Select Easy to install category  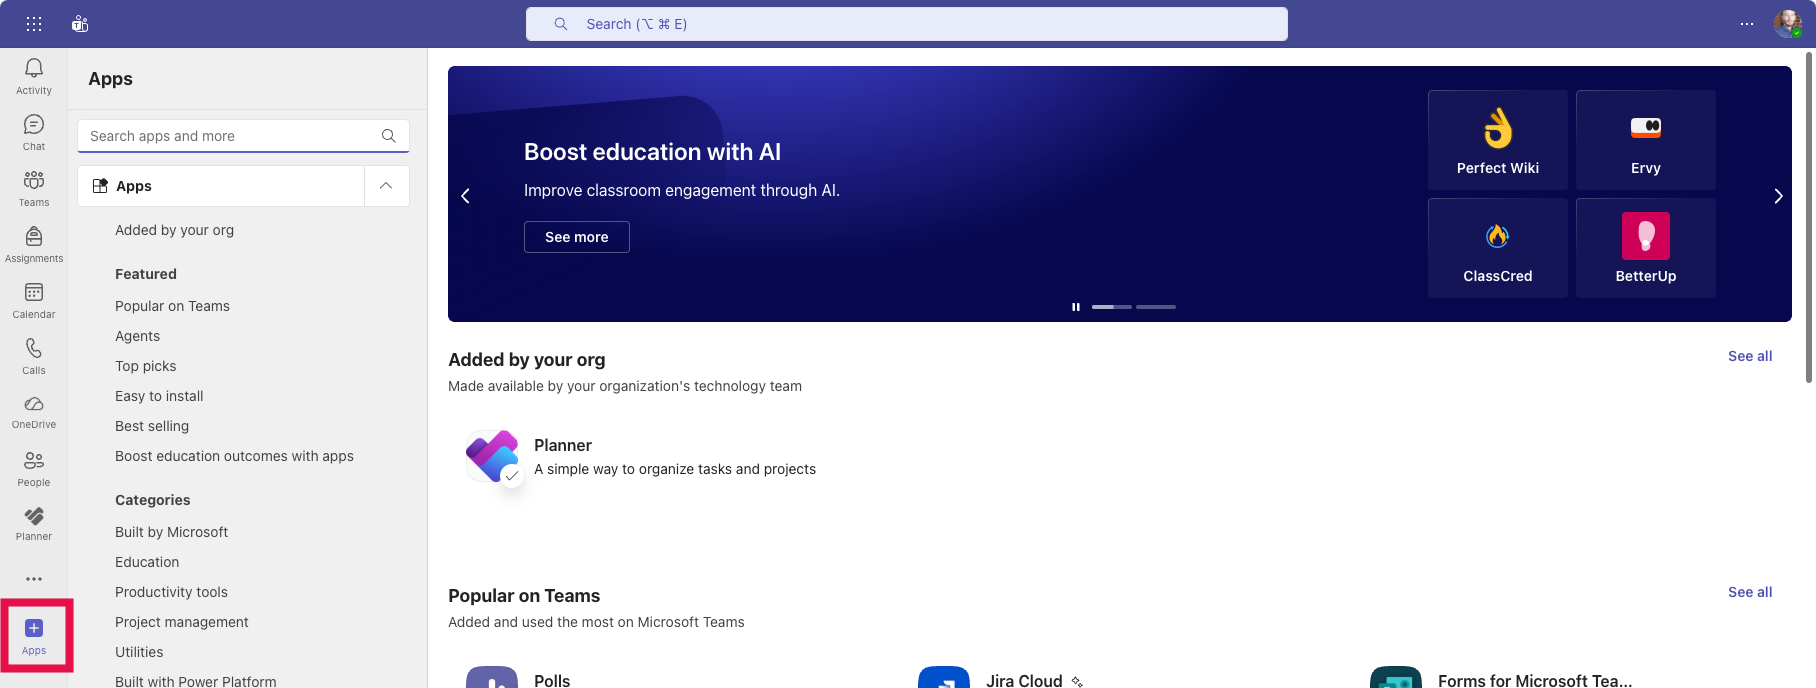click(159, 396)
